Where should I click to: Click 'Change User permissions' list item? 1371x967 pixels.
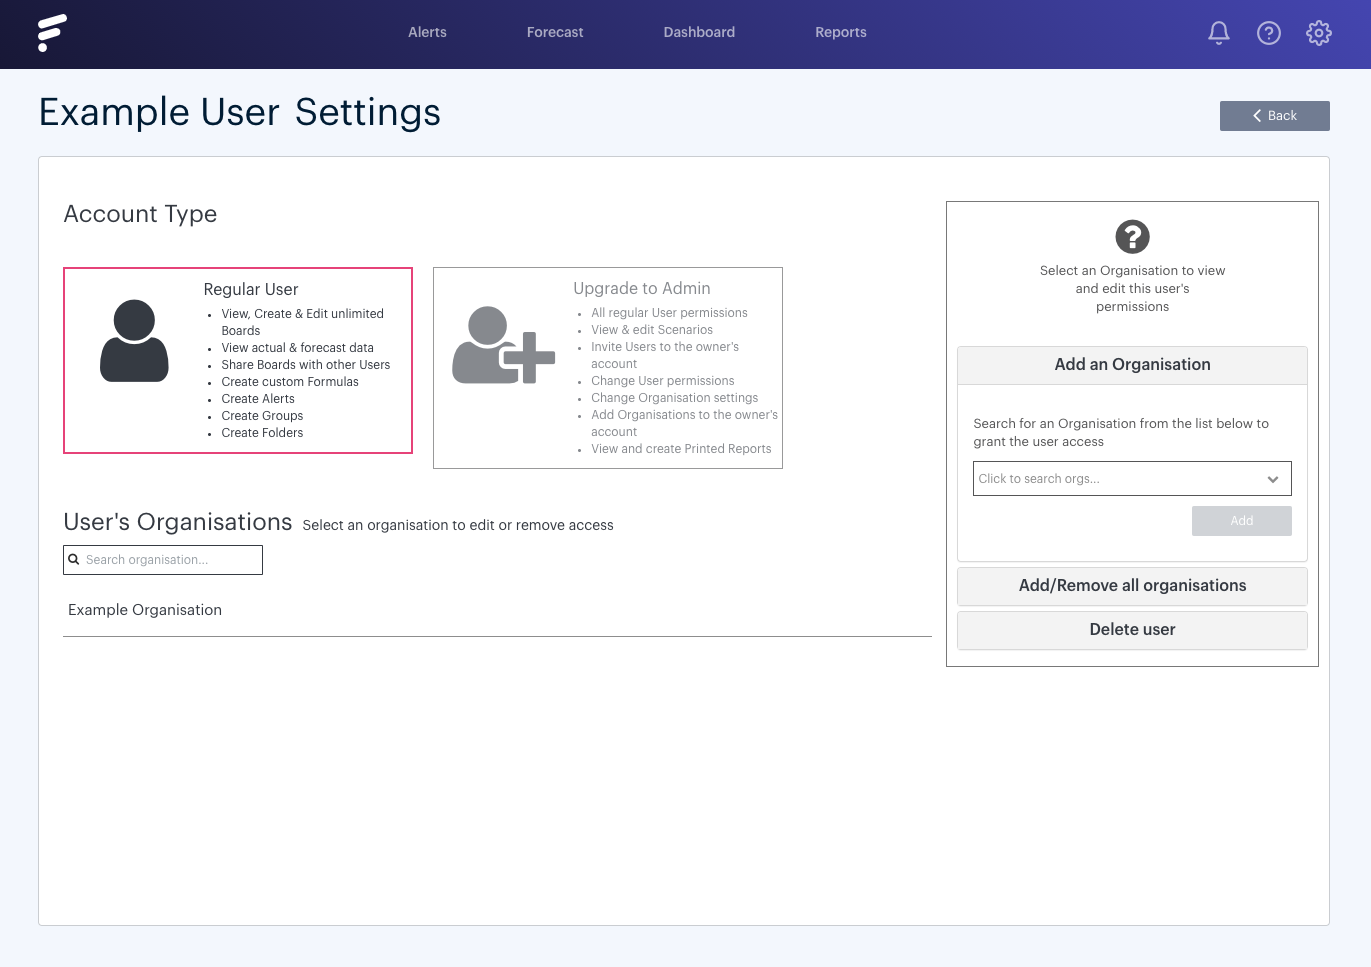click(x=662, y=381)
